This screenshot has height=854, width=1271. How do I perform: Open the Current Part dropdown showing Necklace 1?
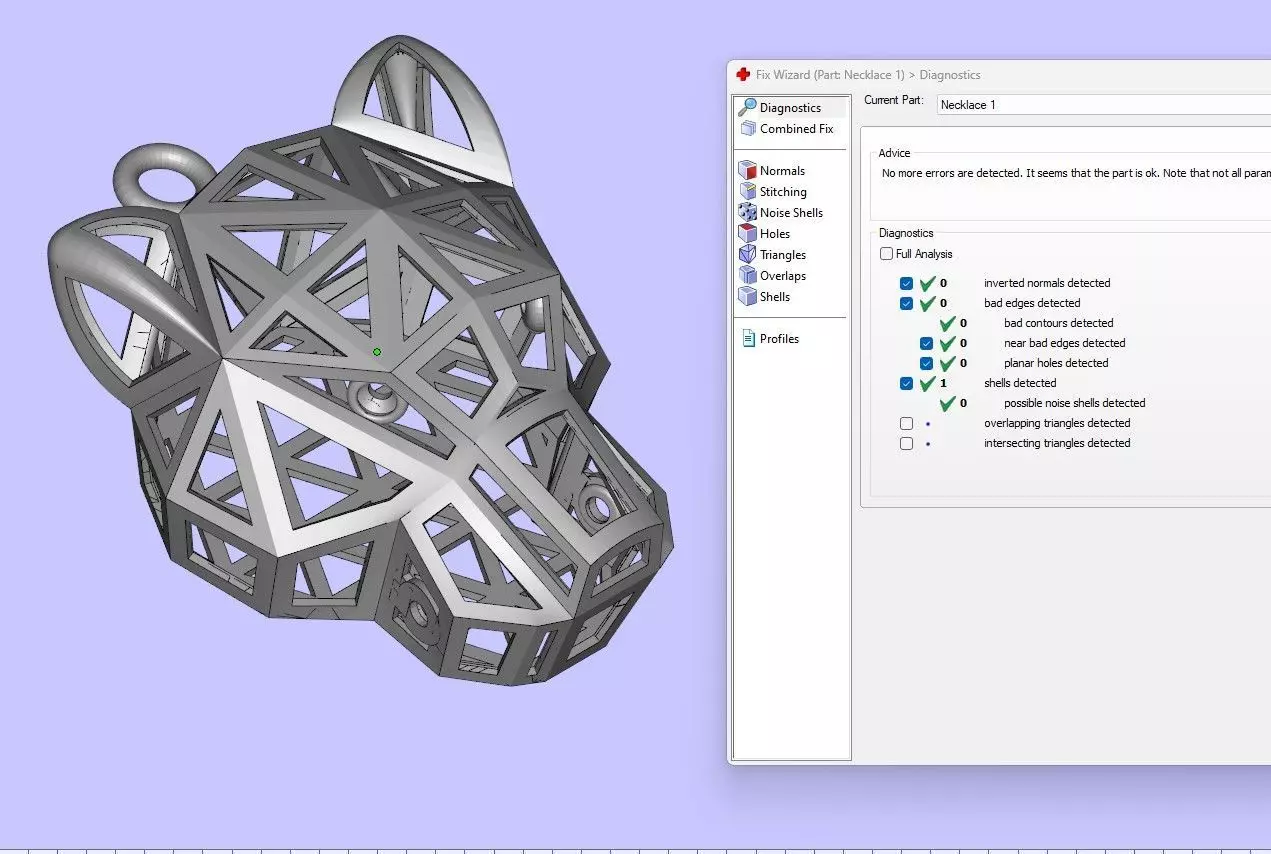1104,104
